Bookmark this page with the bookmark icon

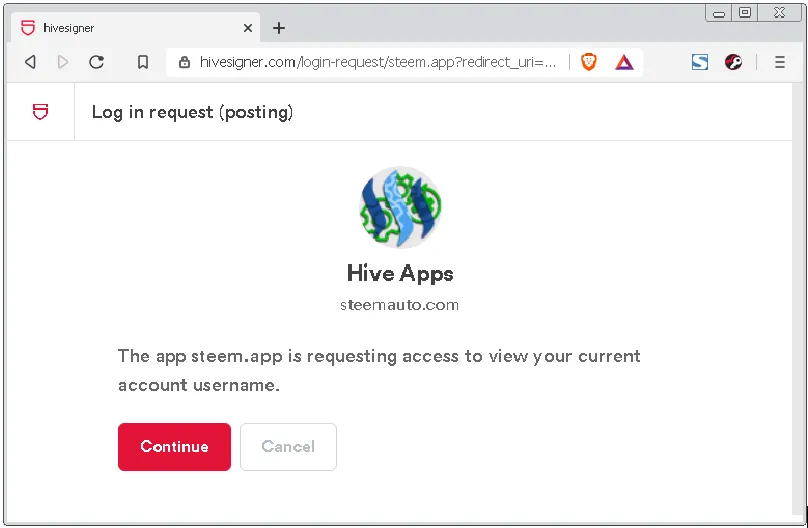(143, 62)
